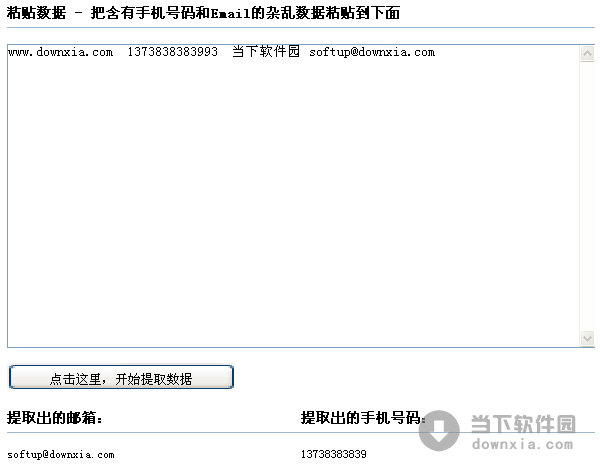Select extracted phone number 13738383839

coord(334,454)
